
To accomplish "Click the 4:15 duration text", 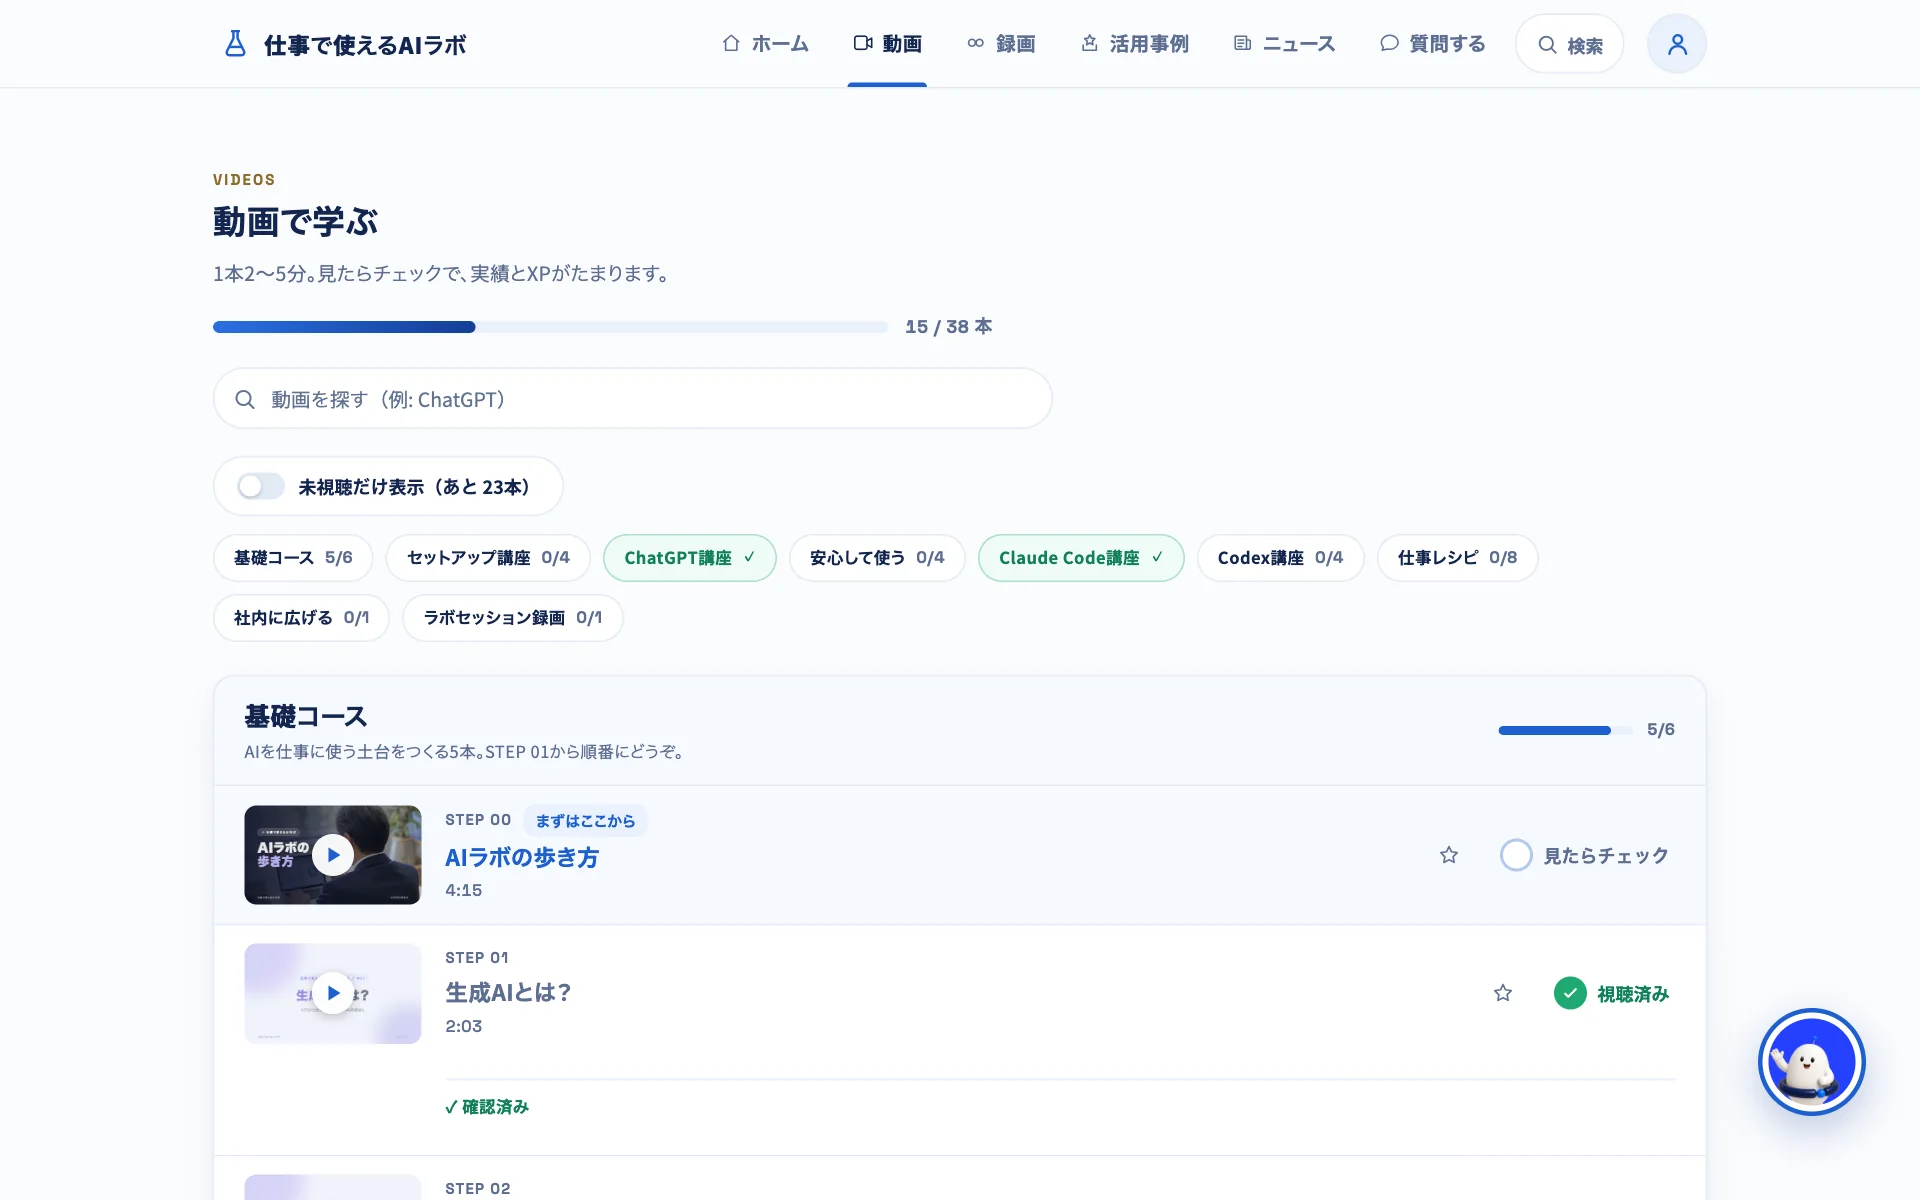I will click(464, 890).
